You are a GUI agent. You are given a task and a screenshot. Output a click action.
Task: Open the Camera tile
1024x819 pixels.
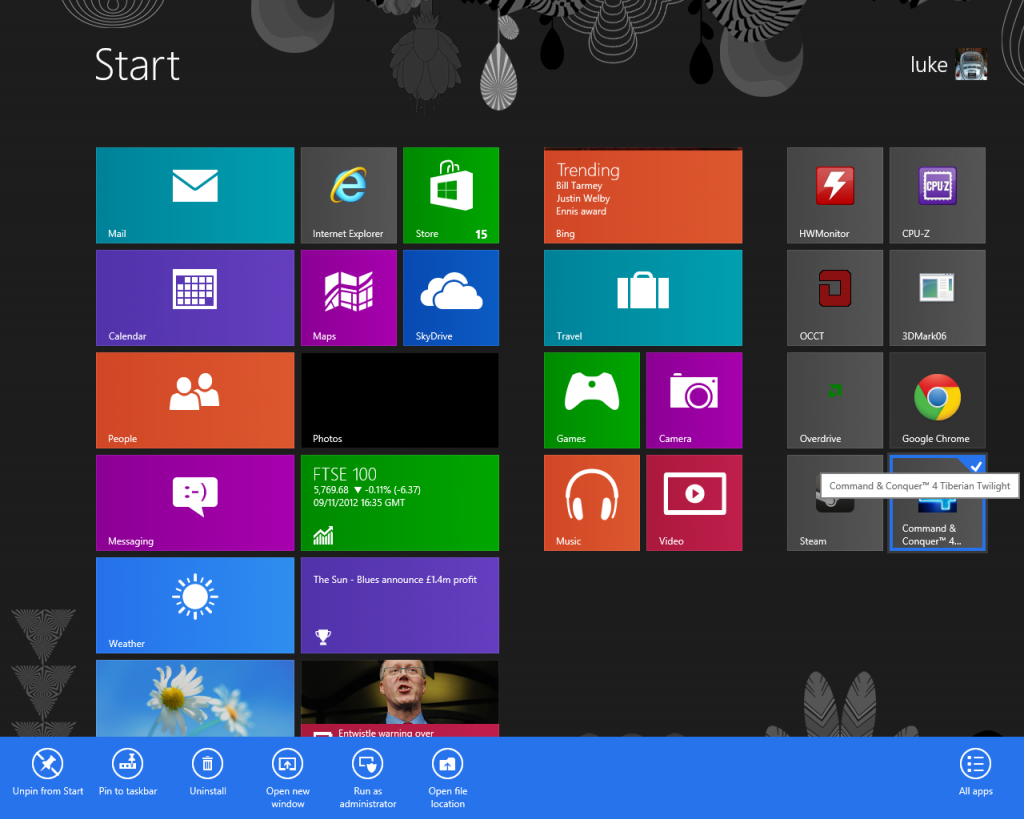tap(694, 400)
